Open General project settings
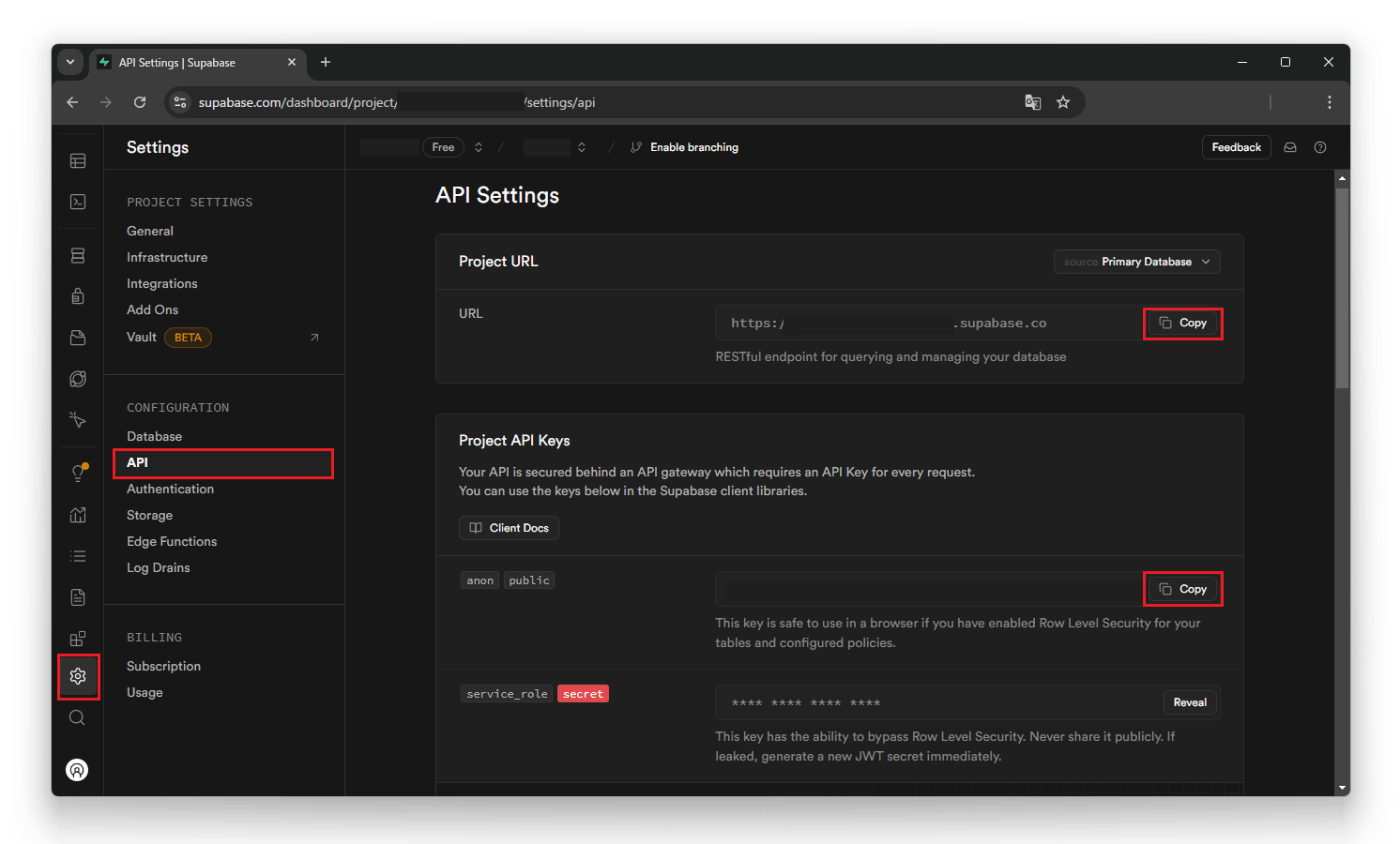This screenshot has height=844, width=1400. (x=150, y=231)
